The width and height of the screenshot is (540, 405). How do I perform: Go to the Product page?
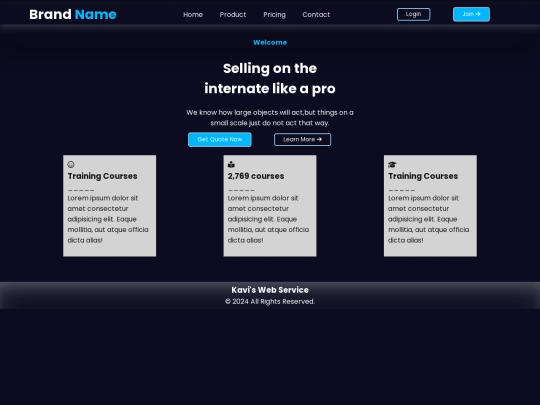pos(233,14)
